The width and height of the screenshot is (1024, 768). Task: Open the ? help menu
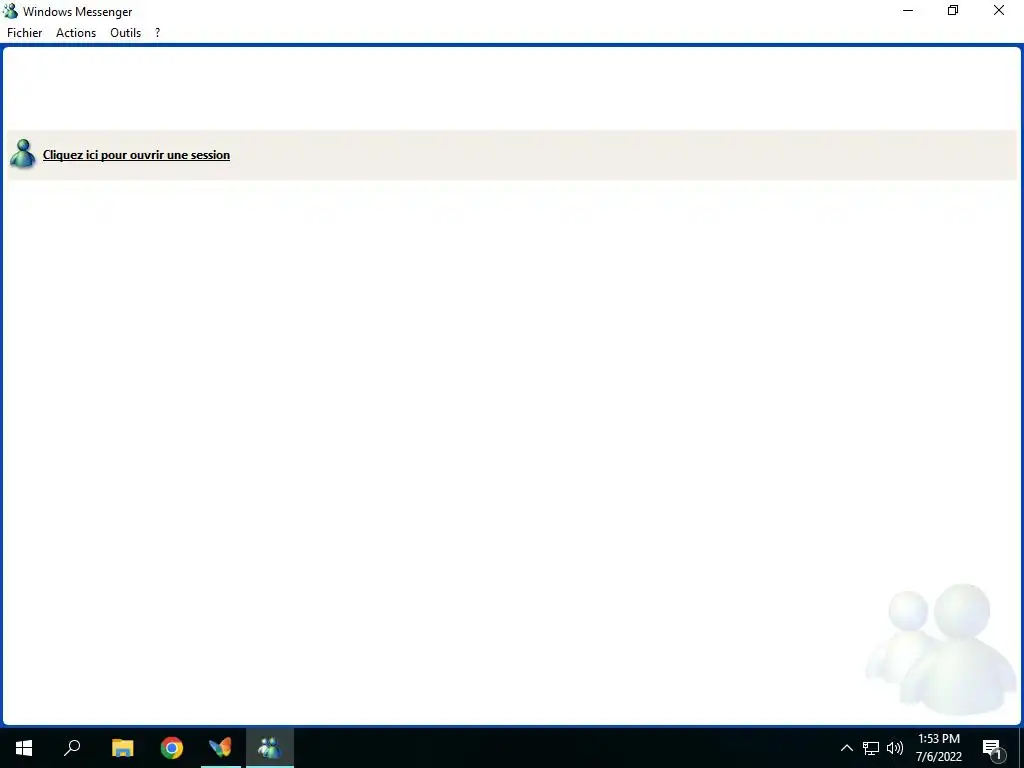click(157, 33)
